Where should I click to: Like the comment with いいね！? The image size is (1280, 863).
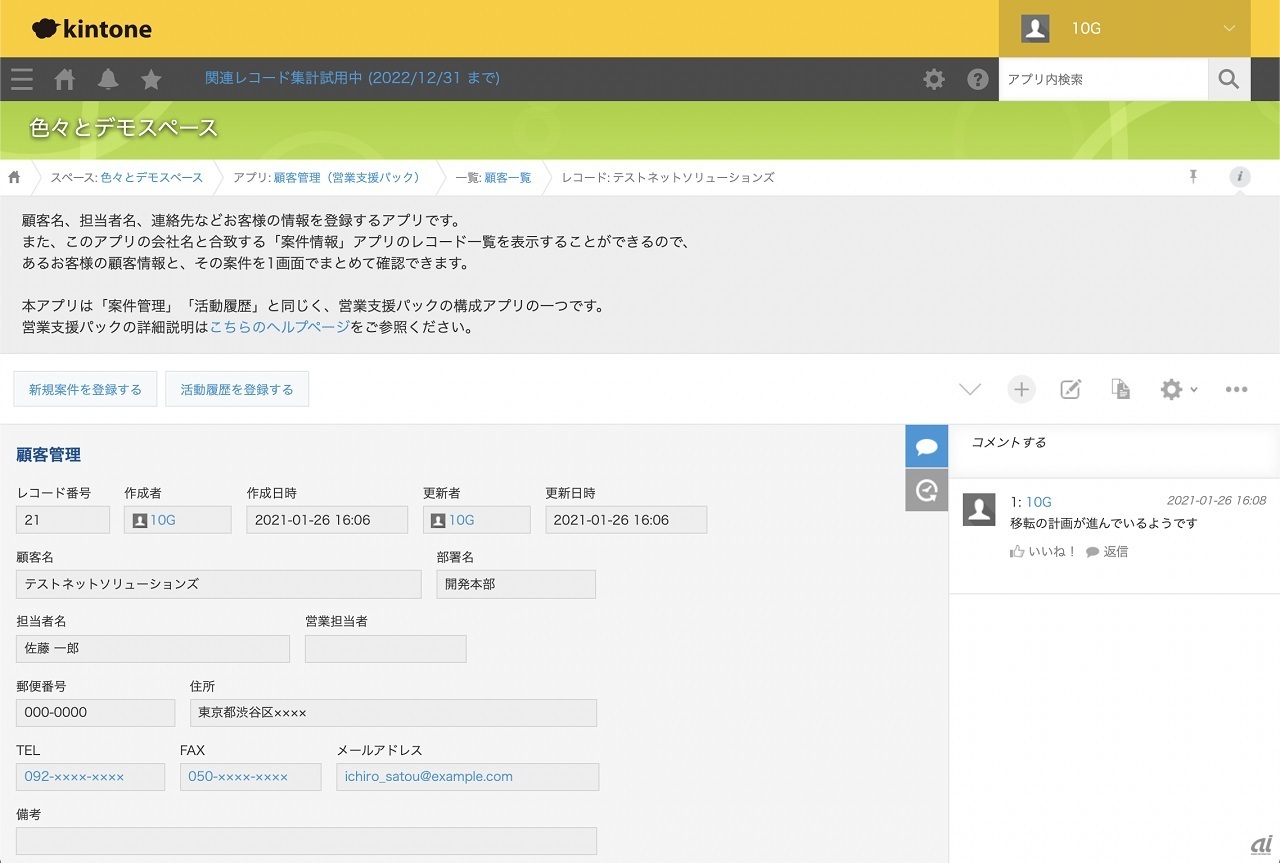[1044, 552]
